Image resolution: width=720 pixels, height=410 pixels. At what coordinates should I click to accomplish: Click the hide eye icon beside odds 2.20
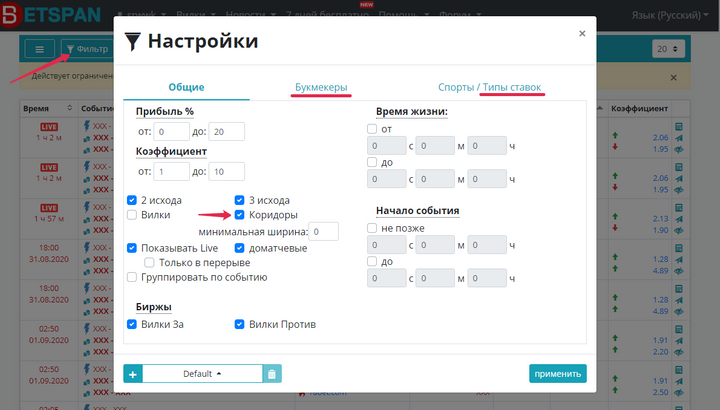pyautogui.click(x=679, y=352)
